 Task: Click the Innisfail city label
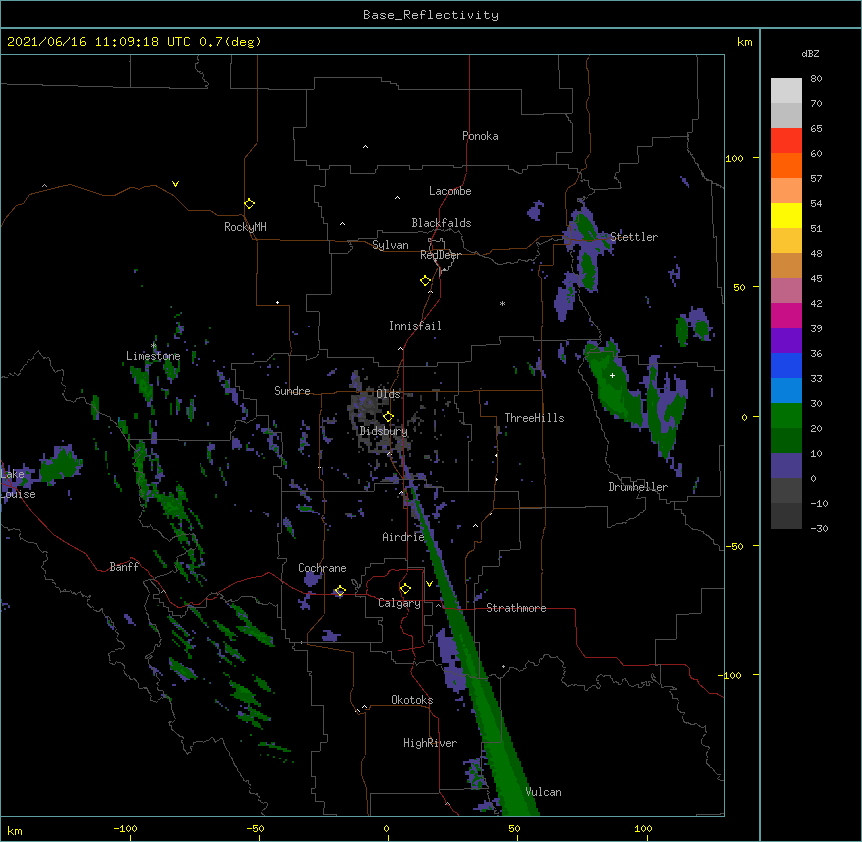415,326
